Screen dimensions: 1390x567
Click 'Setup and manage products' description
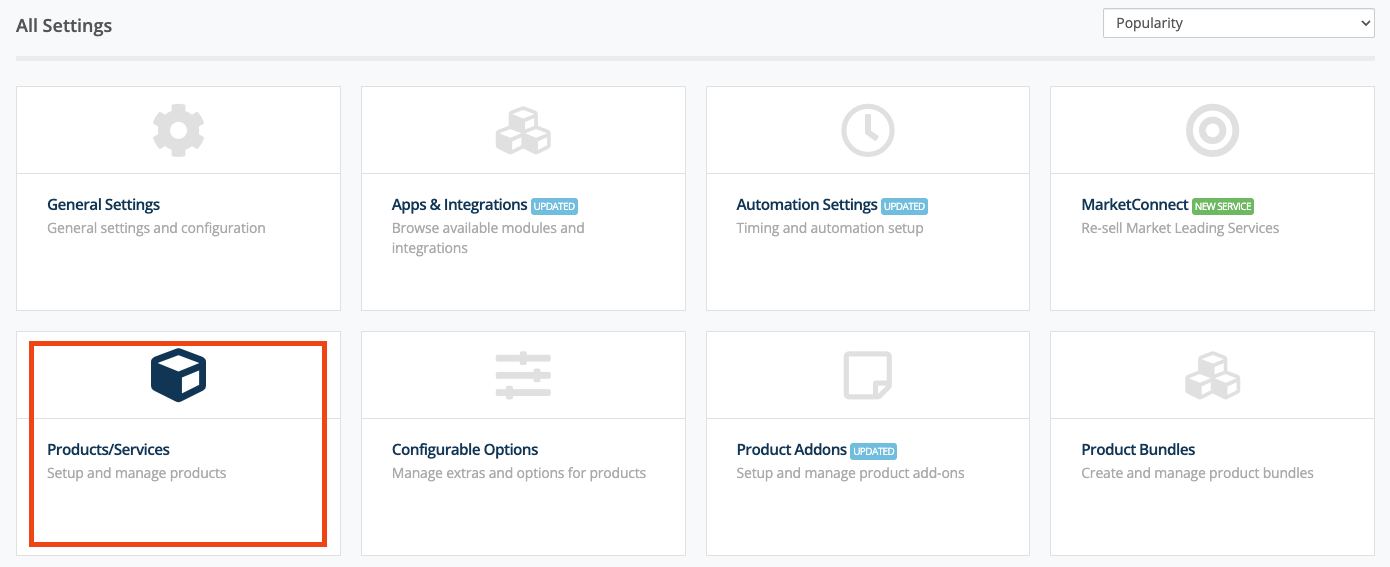[137, 473]
